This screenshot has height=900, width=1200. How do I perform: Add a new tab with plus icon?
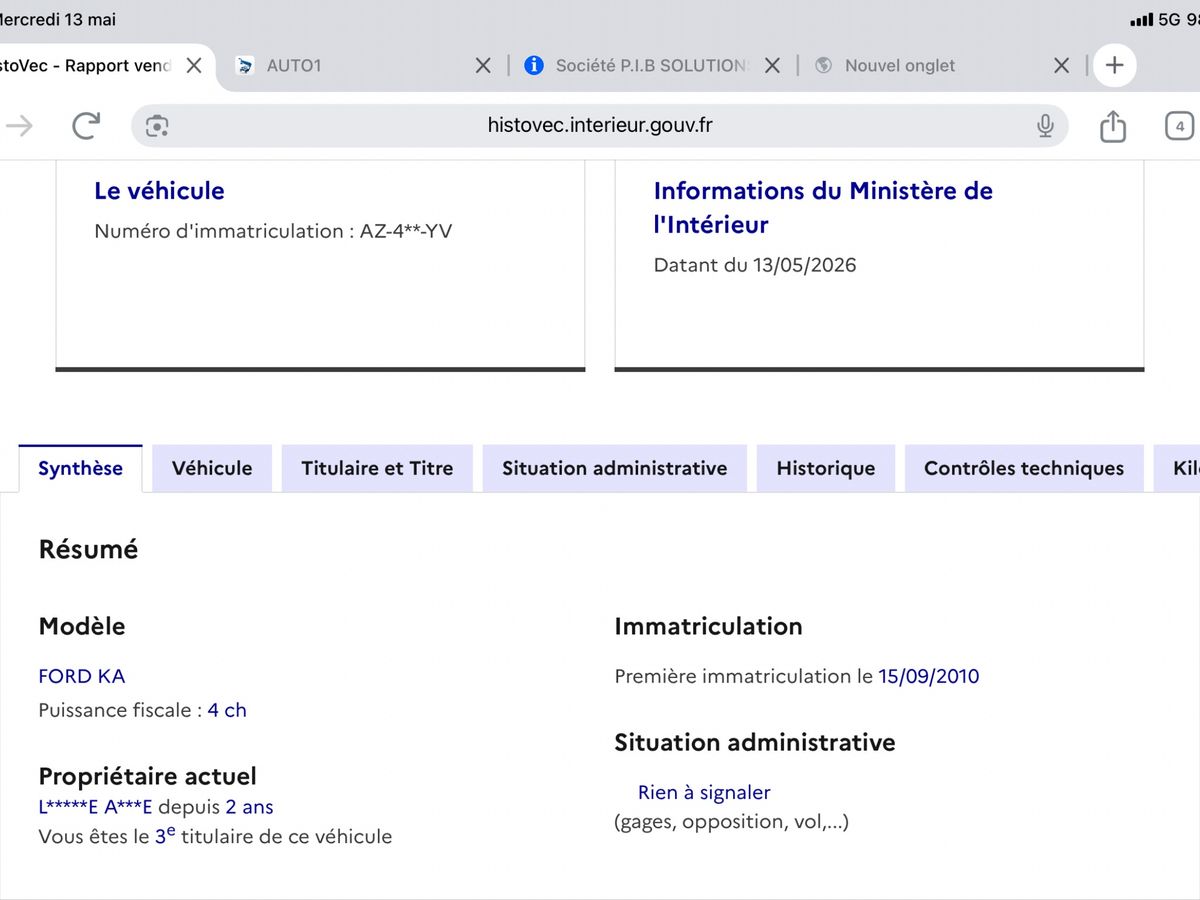(x=1115, y=66)
